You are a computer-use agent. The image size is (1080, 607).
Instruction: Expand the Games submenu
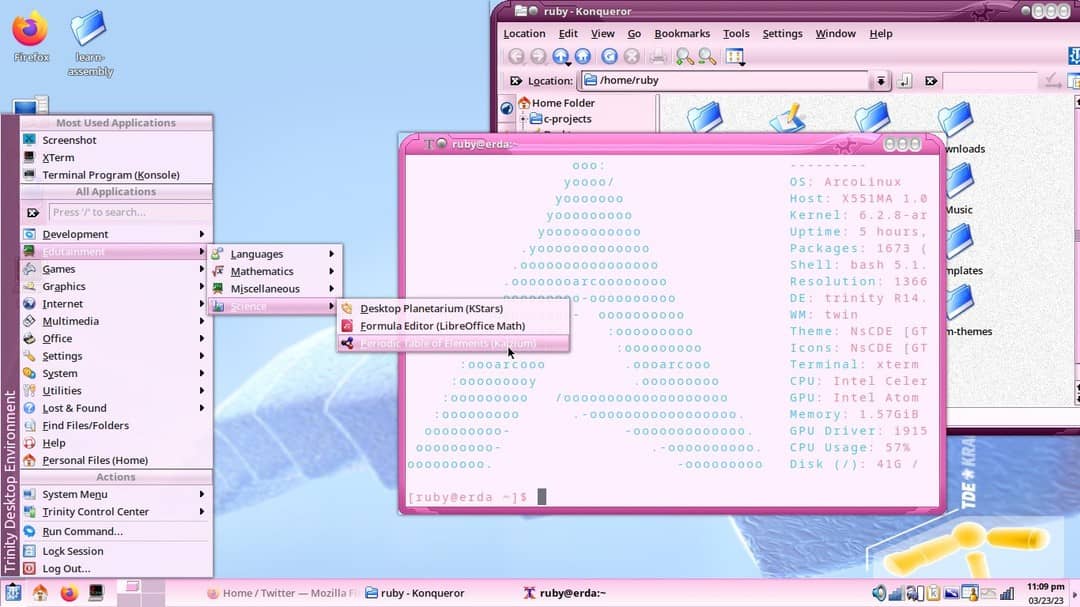116,269
